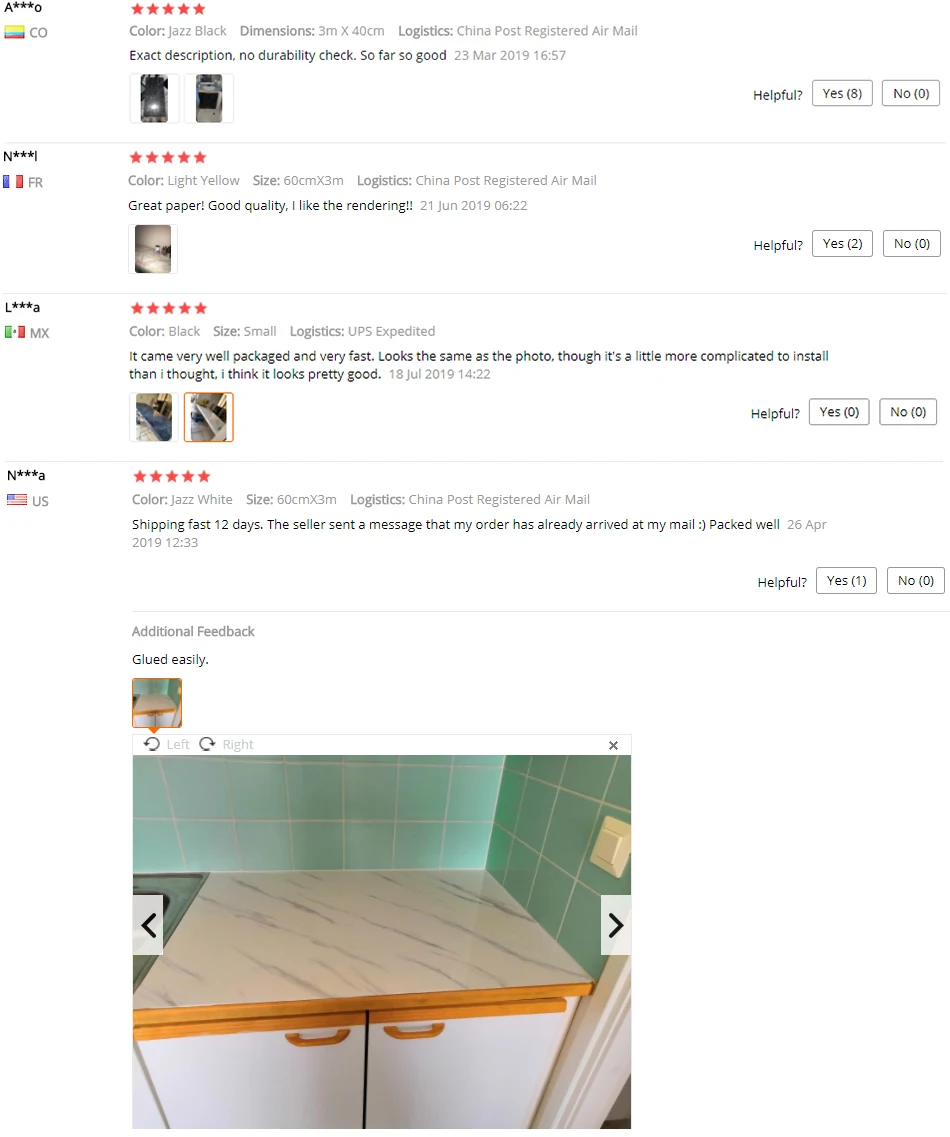Viewport: 950px width, 1137px height.
Task: Vote No (0) on the US reviewer's review
Action: click(x=916, y=580)
